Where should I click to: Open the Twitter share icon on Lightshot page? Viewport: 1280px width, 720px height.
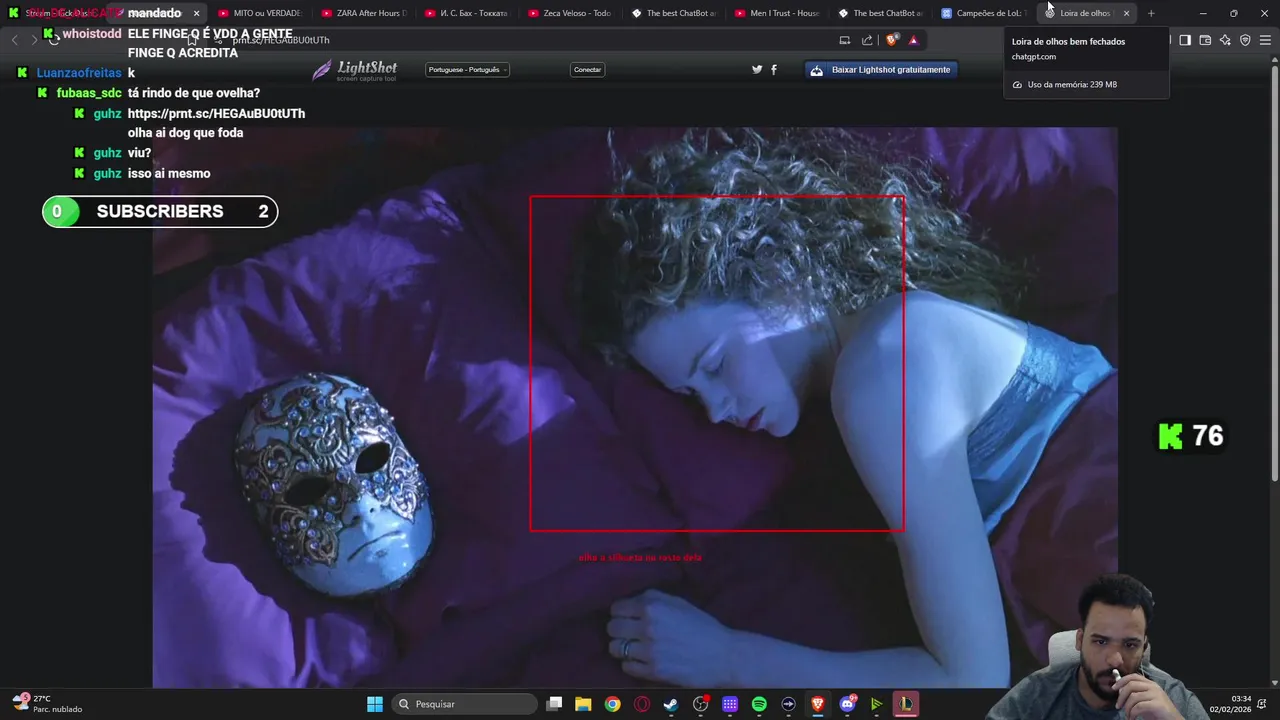757,70
